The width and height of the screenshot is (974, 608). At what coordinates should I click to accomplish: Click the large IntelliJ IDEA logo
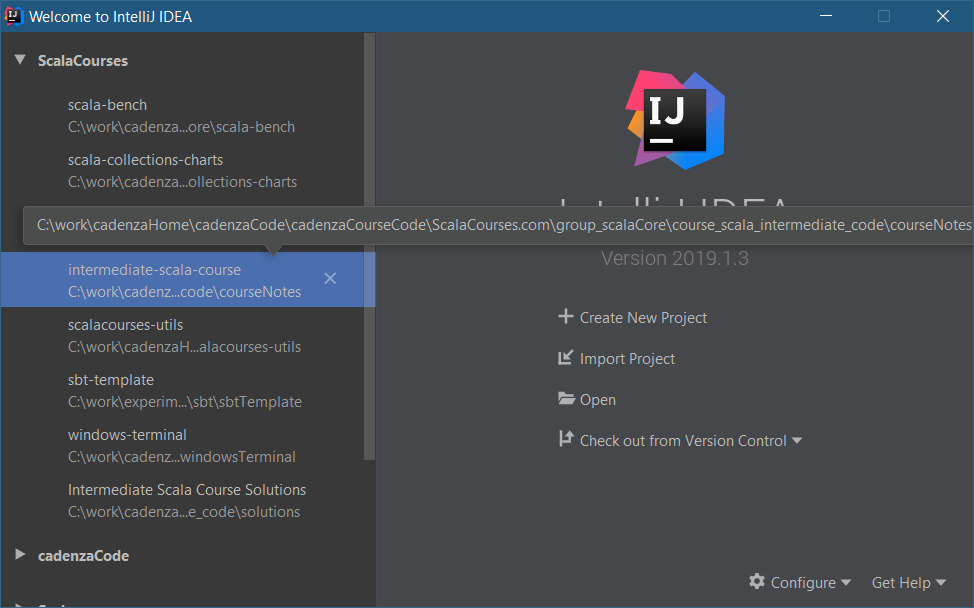(675, 120)
